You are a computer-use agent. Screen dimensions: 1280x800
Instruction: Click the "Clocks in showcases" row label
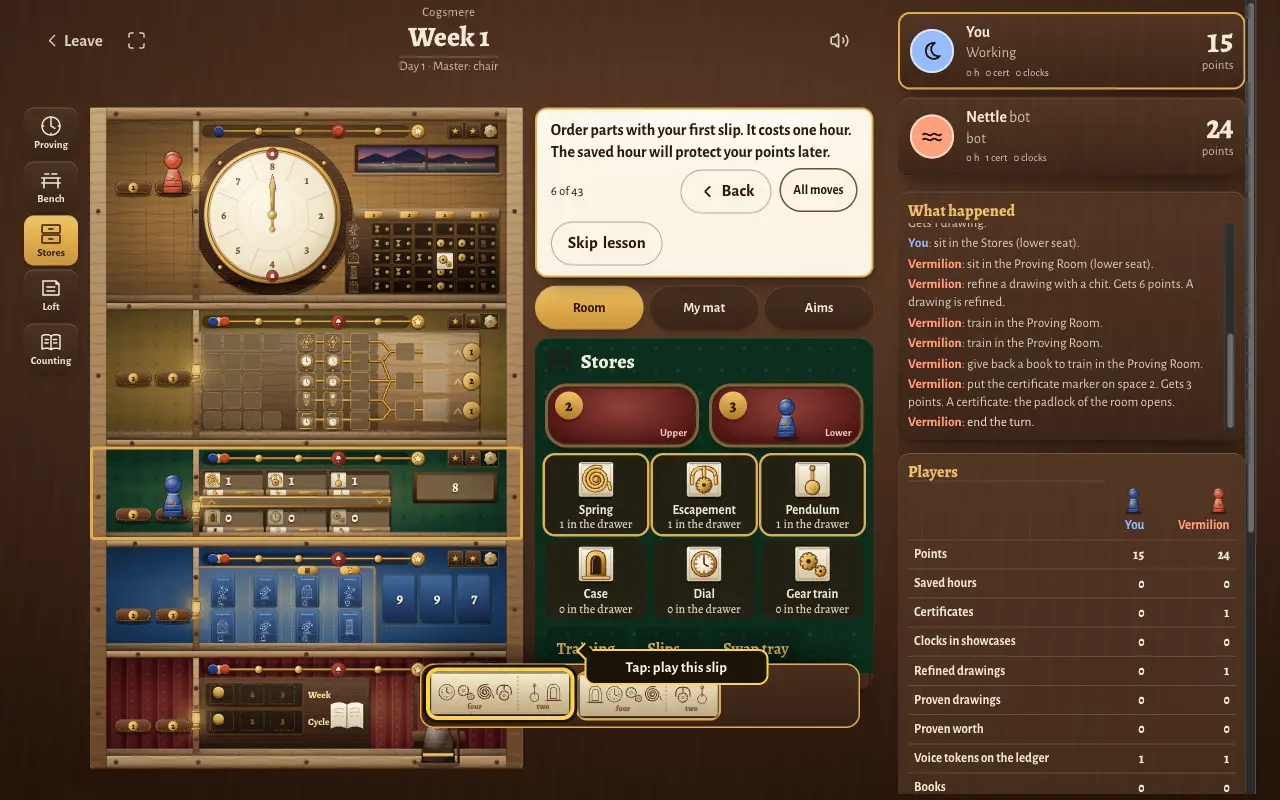click(x=964, y=641)
